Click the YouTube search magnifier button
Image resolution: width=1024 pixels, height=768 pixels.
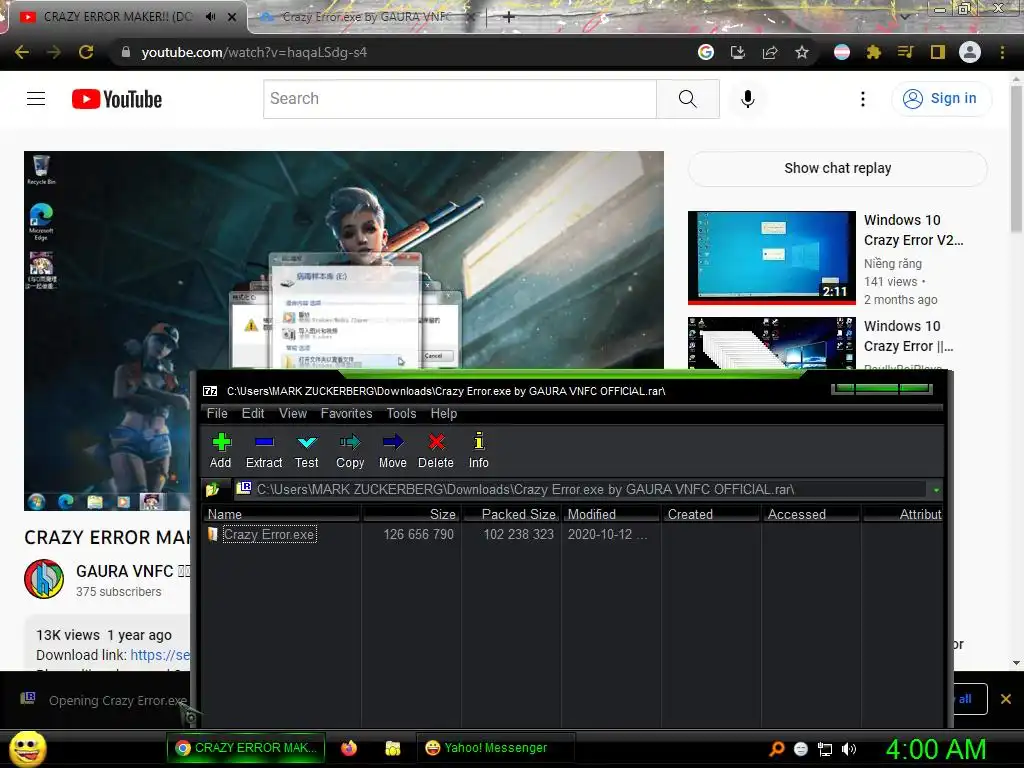[688, 99]
